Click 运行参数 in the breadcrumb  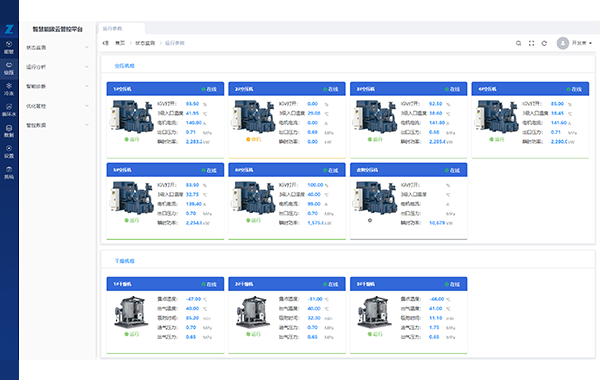pos(175,43)
